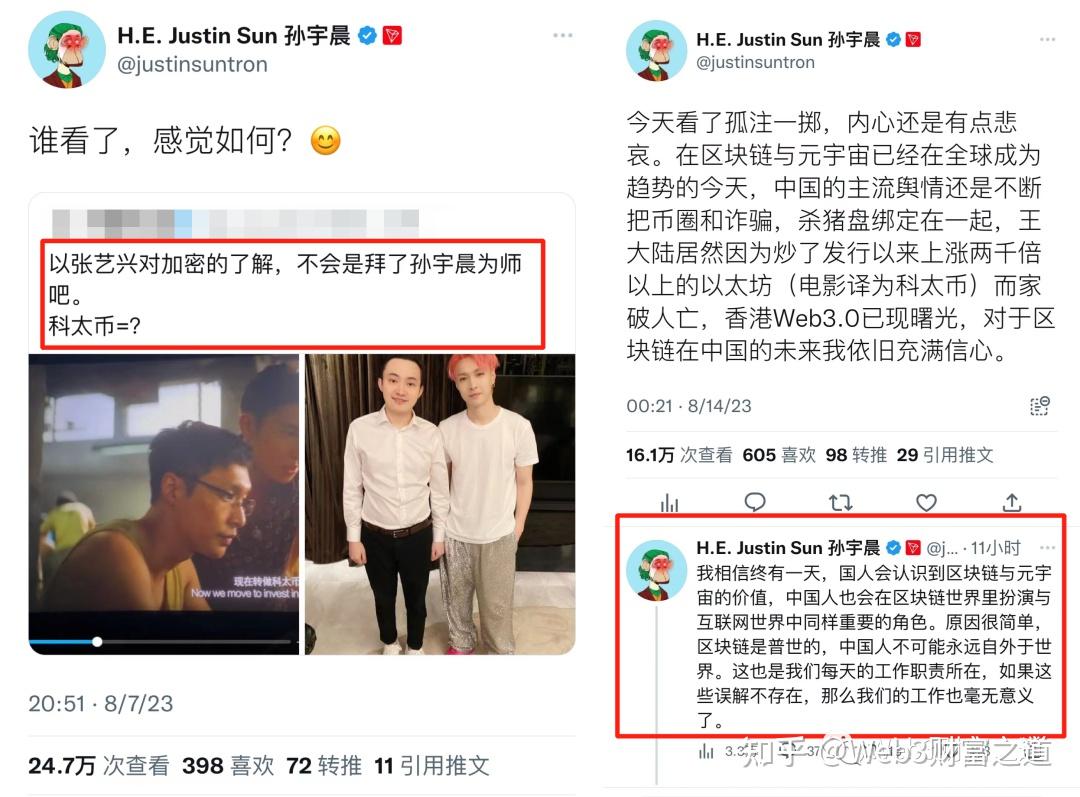
Task: Open the movie scene video thumbnail
Action: [x=164, y=504]
